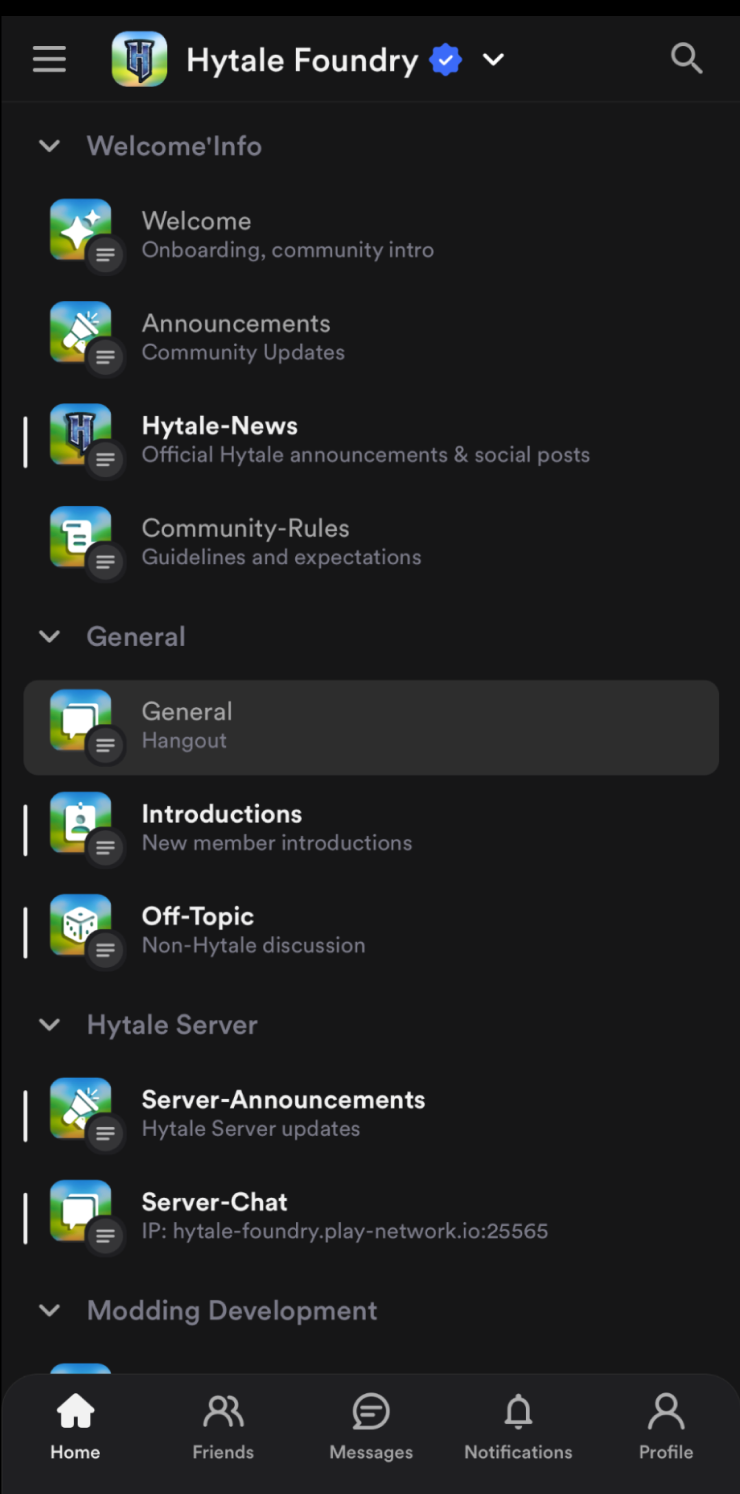Tap the Hytale Foundry server name
This screenshot has width=740, height=1494.
(302, 61)
